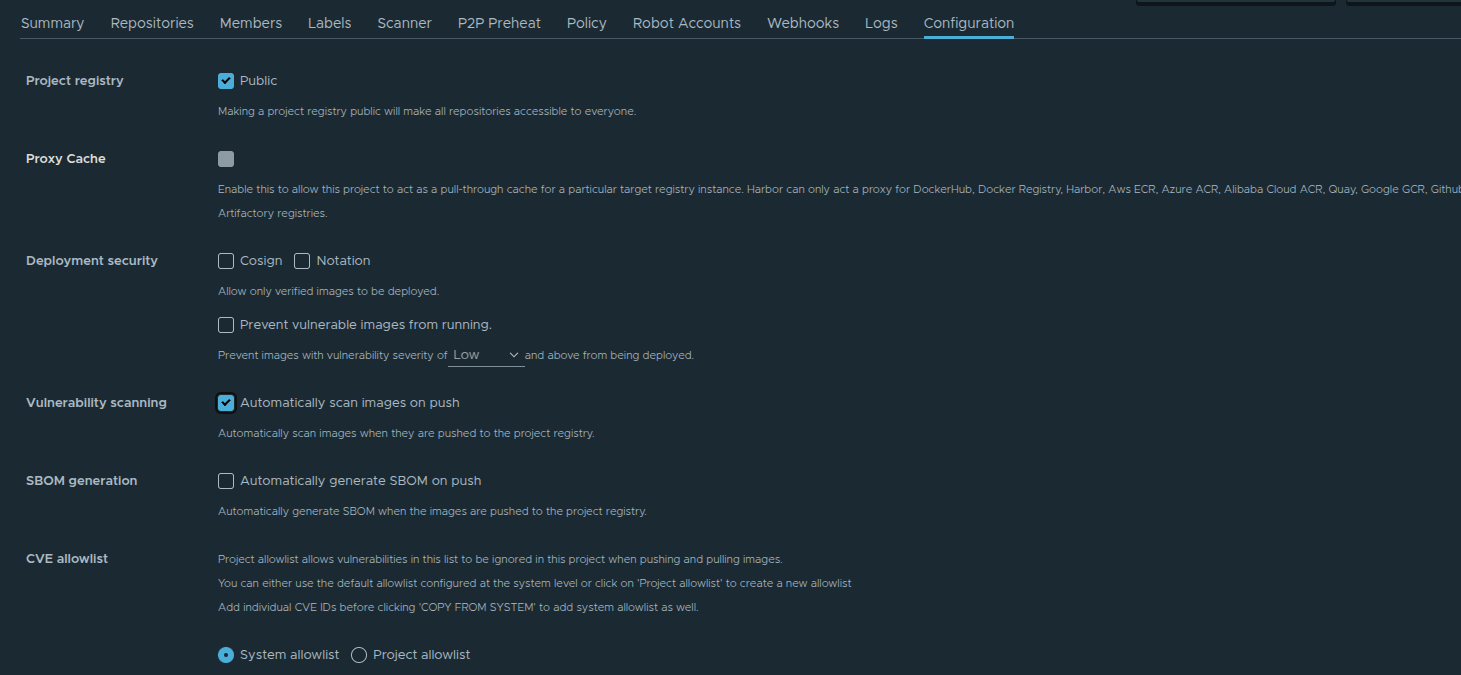Enable the Notation checkbox
This screenshot has width=1461, height=675.
[x=302, y=260]
